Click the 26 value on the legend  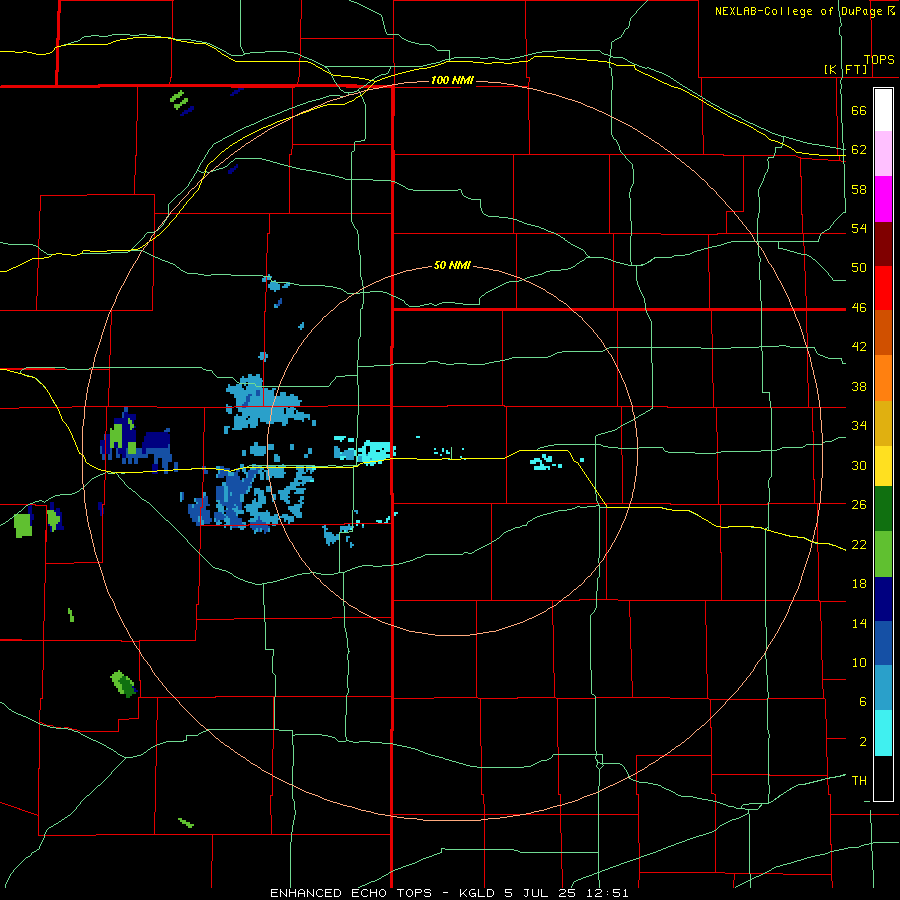859,505
